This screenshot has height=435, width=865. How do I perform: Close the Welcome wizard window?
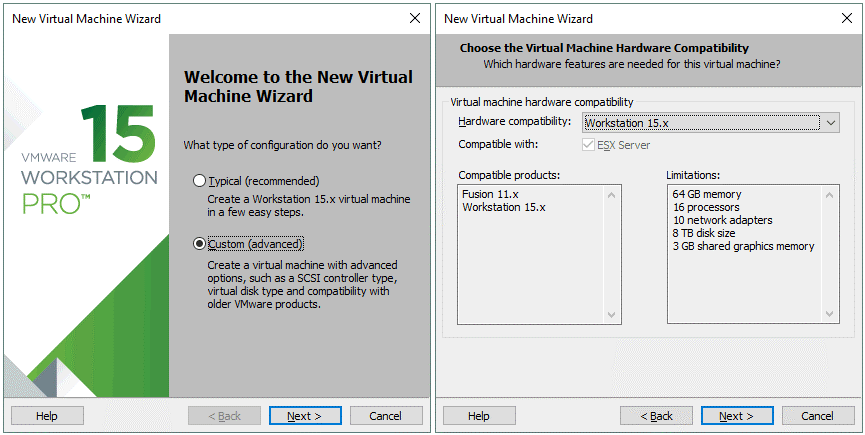point(414,19)
